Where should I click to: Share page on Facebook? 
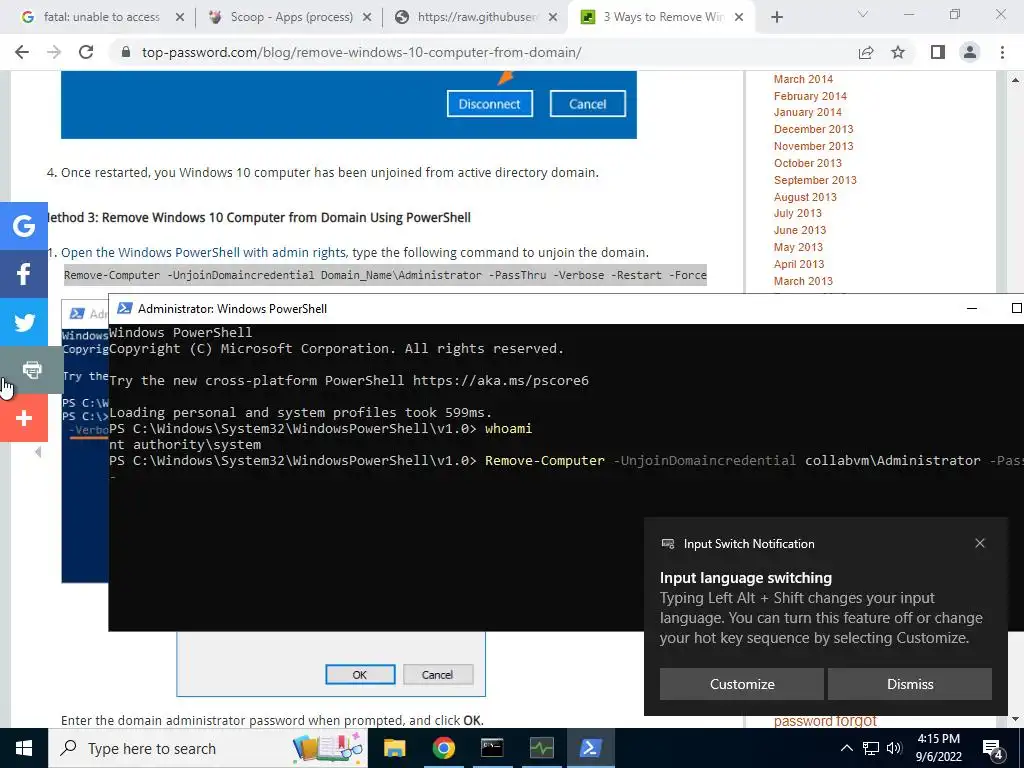24,274
